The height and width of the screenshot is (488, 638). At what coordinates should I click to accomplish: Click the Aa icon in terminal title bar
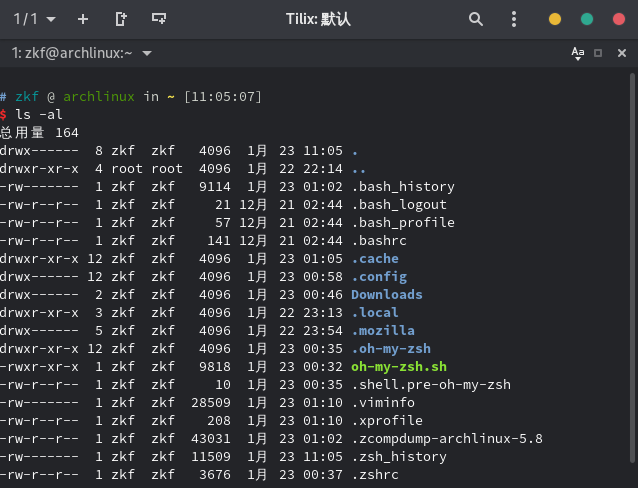coord(577,53)
